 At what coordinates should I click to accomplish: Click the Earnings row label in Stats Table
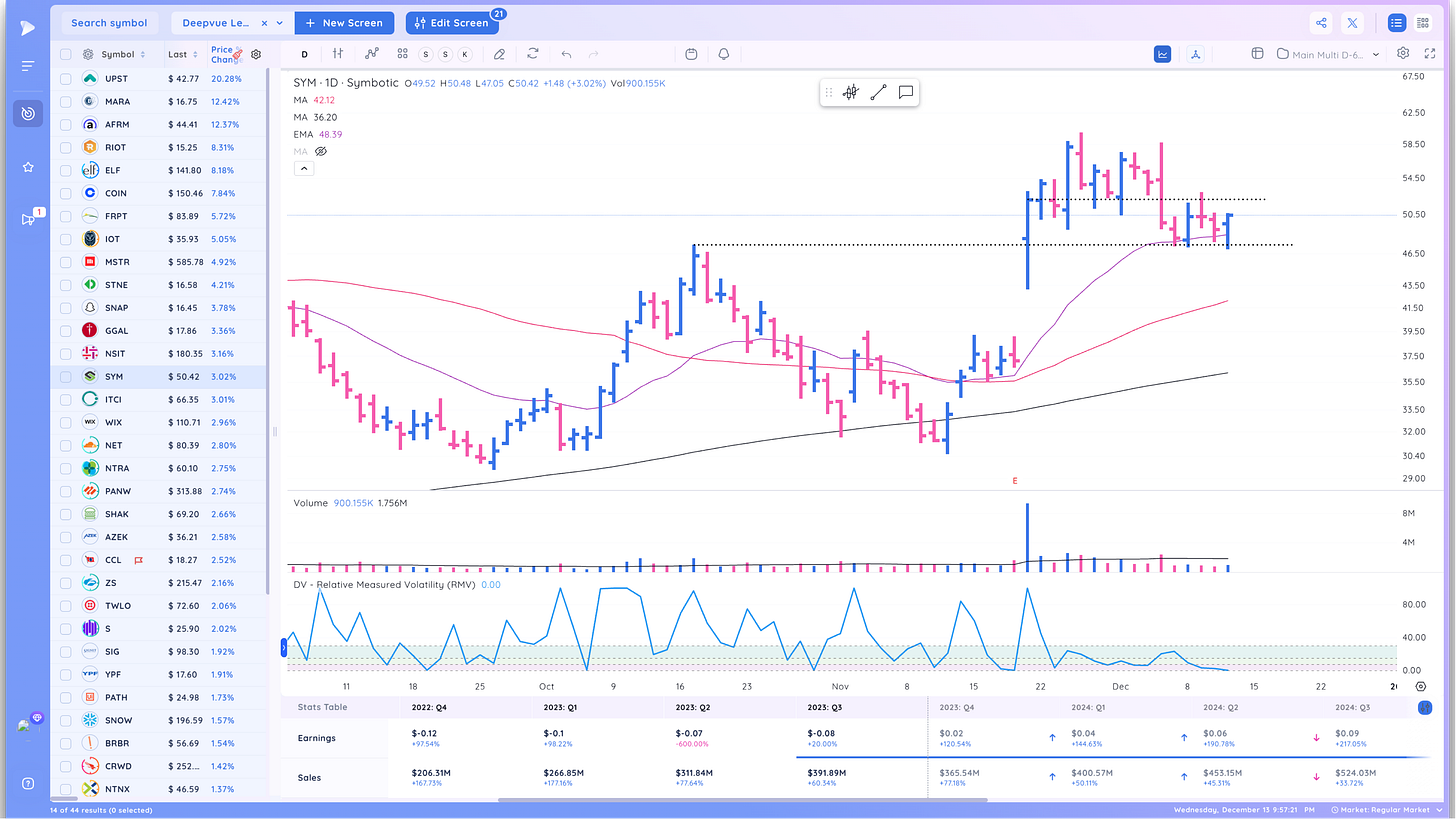tap(317, 738)
